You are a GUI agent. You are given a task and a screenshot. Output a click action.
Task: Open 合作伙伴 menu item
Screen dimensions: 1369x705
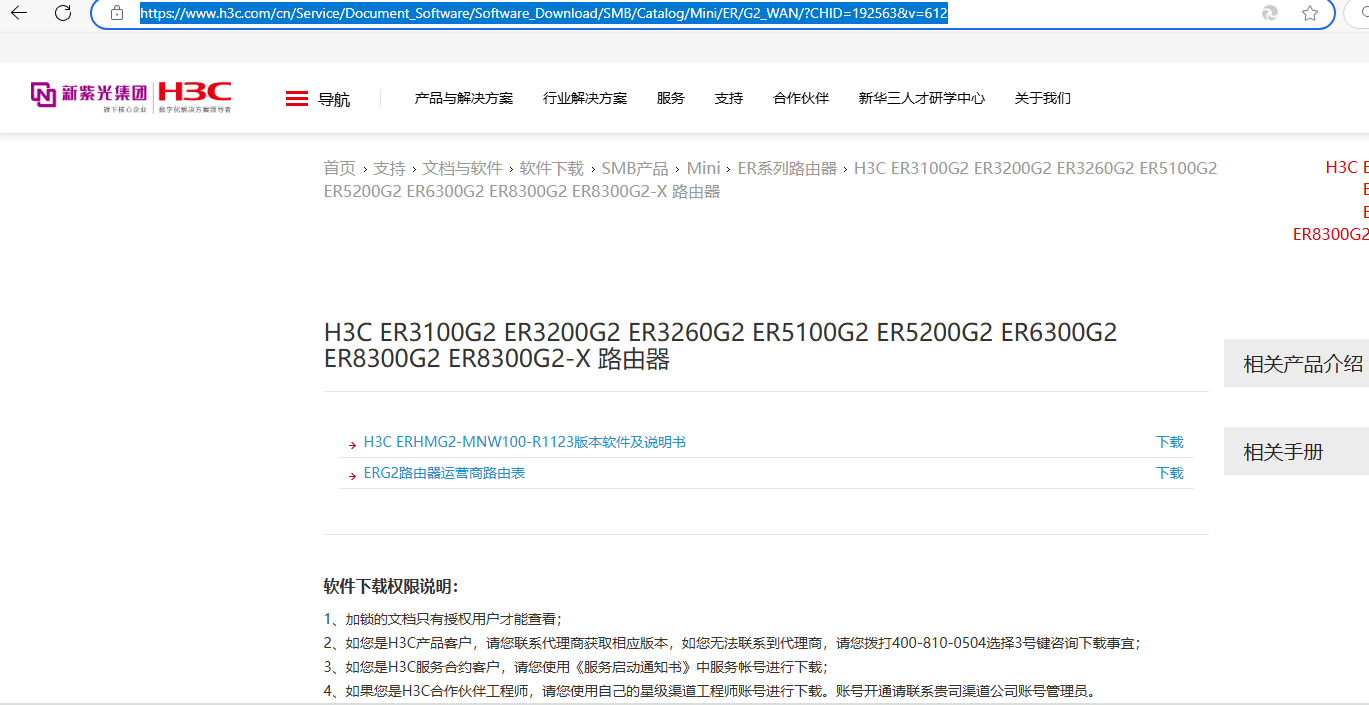(x=801, y=98)
